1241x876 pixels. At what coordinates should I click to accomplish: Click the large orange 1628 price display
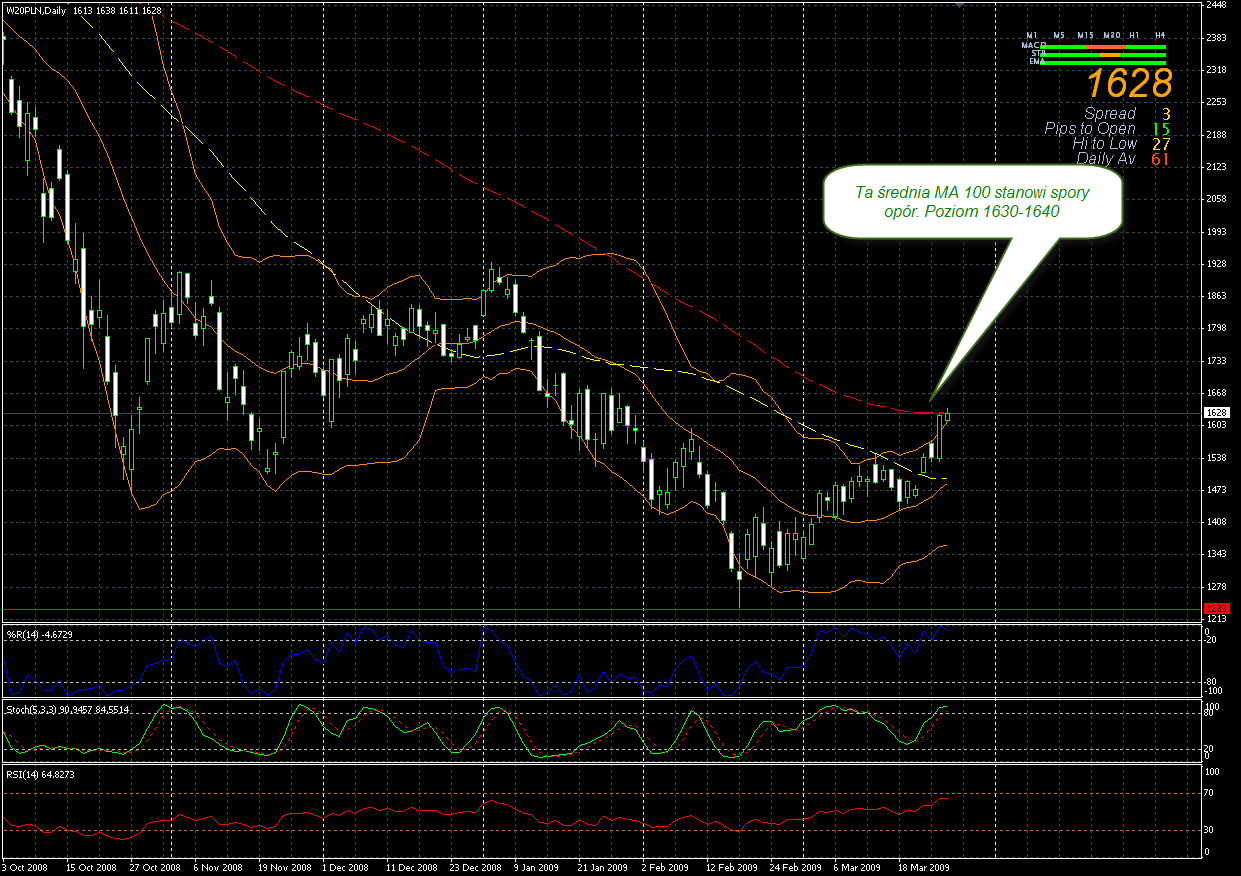1130,83
